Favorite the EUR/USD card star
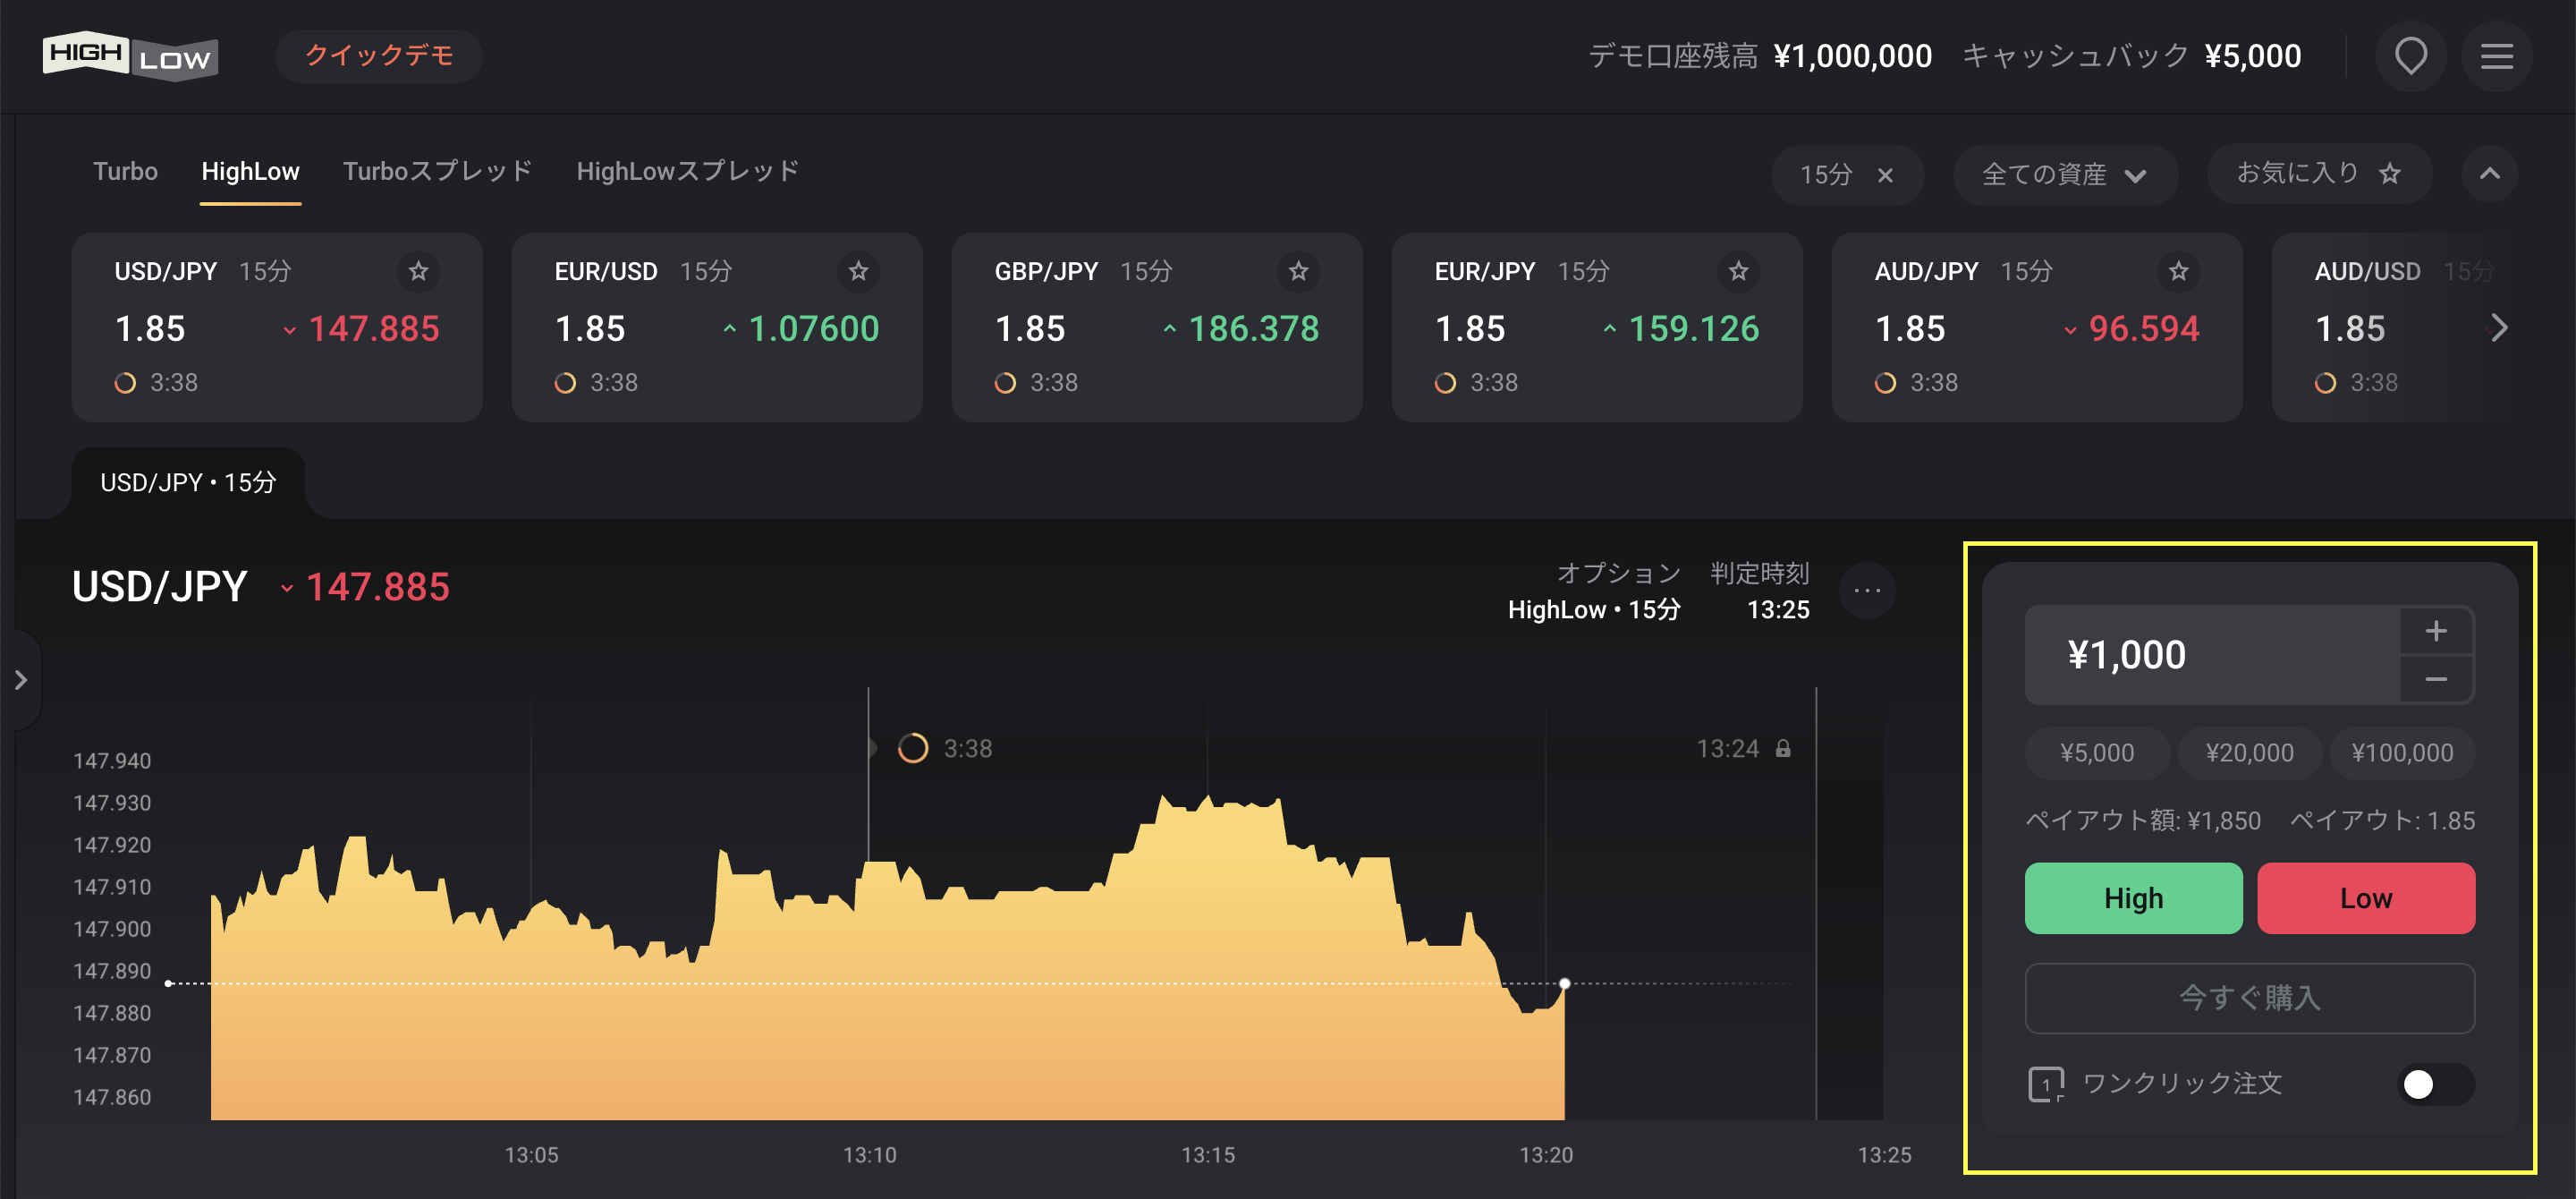 click(x=858, y=271)
